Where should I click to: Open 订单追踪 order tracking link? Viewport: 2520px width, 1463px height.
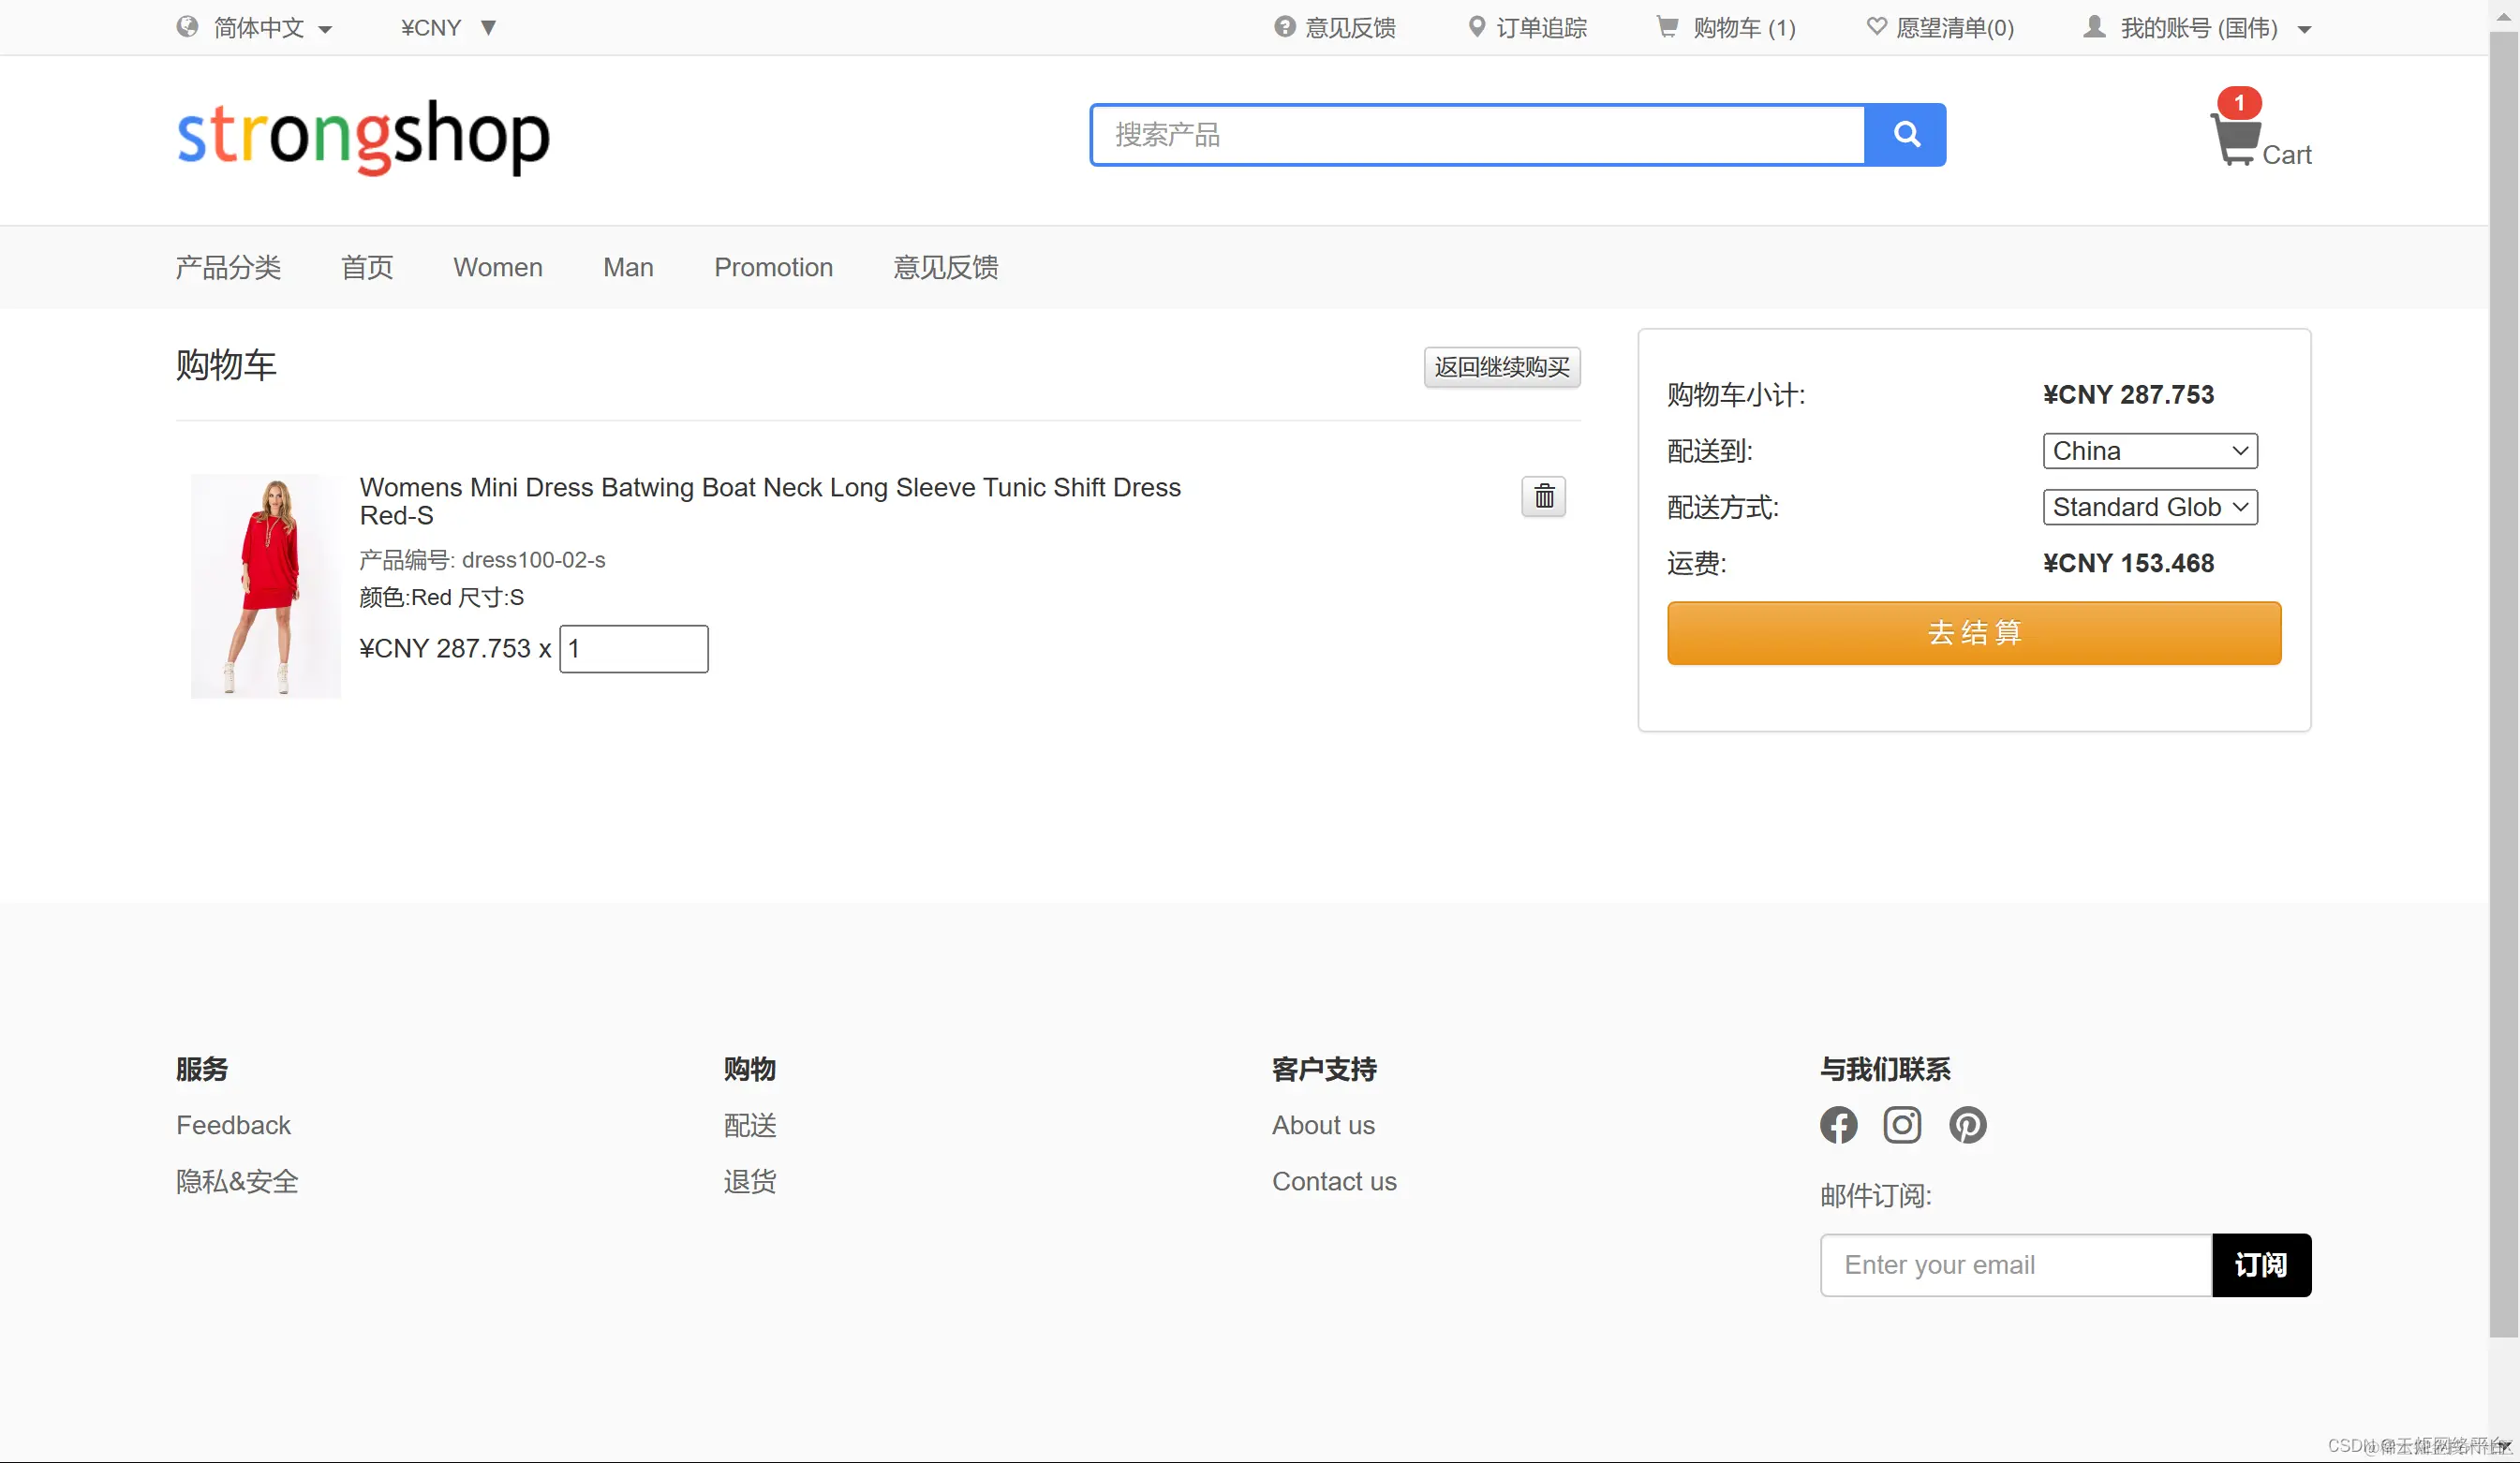(x=1528, y=28)
